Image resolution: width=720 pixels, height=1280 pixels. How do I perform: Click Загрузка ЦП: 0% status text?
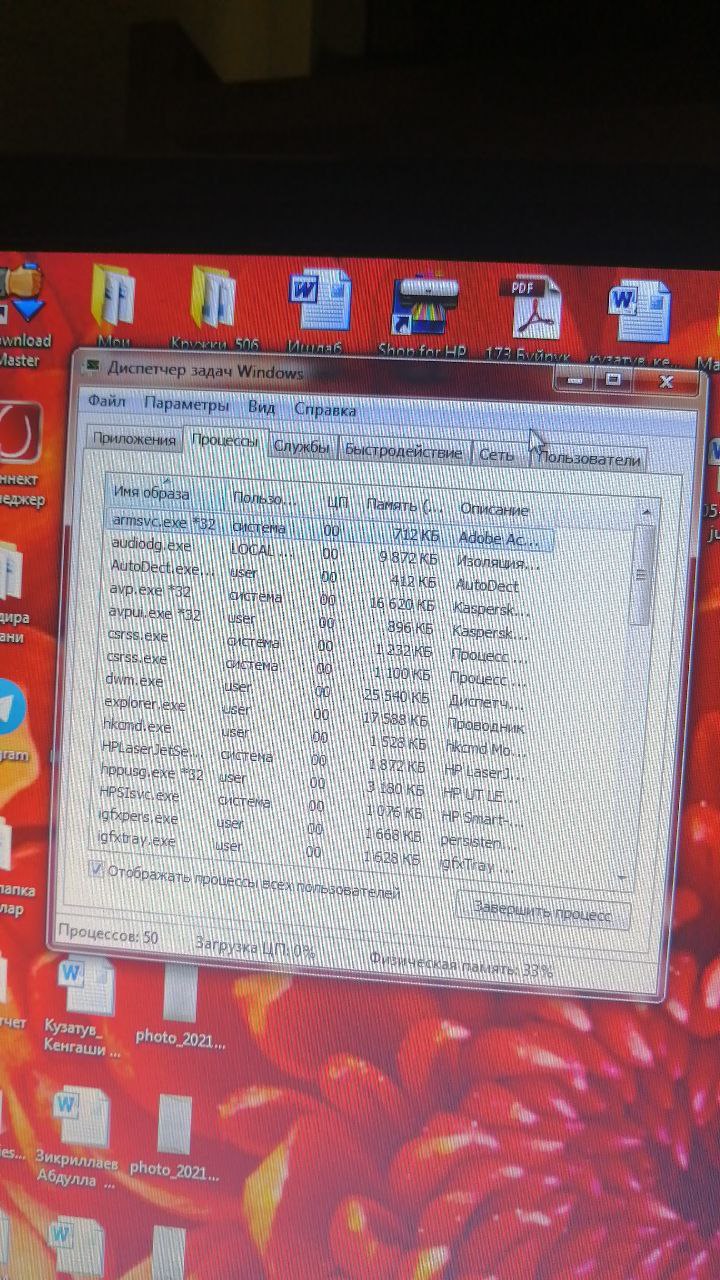[x=254, y=946]
